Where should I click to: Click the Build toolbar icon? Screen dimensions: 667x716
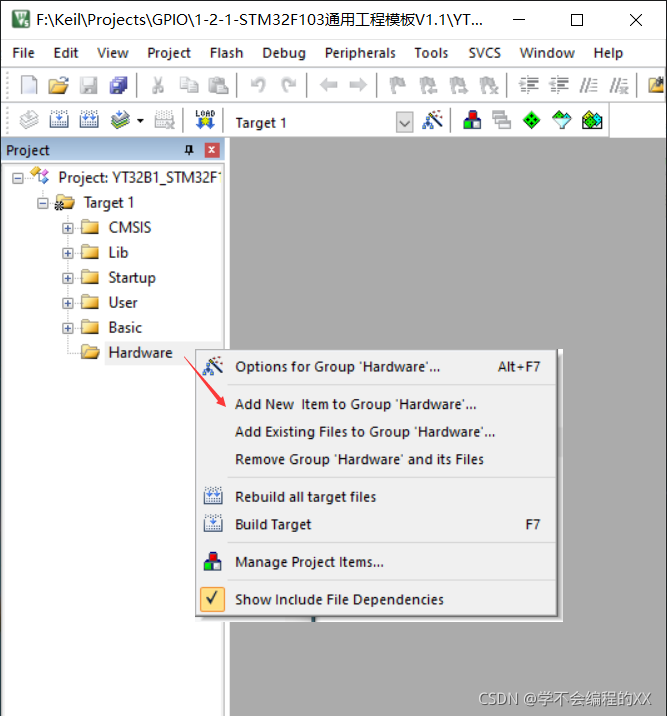pos(59,121)
